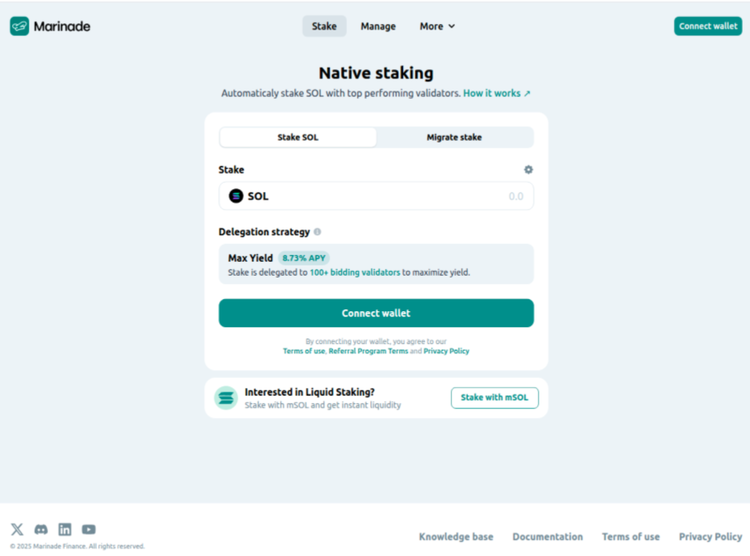Image resolution: width=750 pixels, height=556 pixels.
Task: Click the Delegation strategy info icon
Action: [318, 232]
